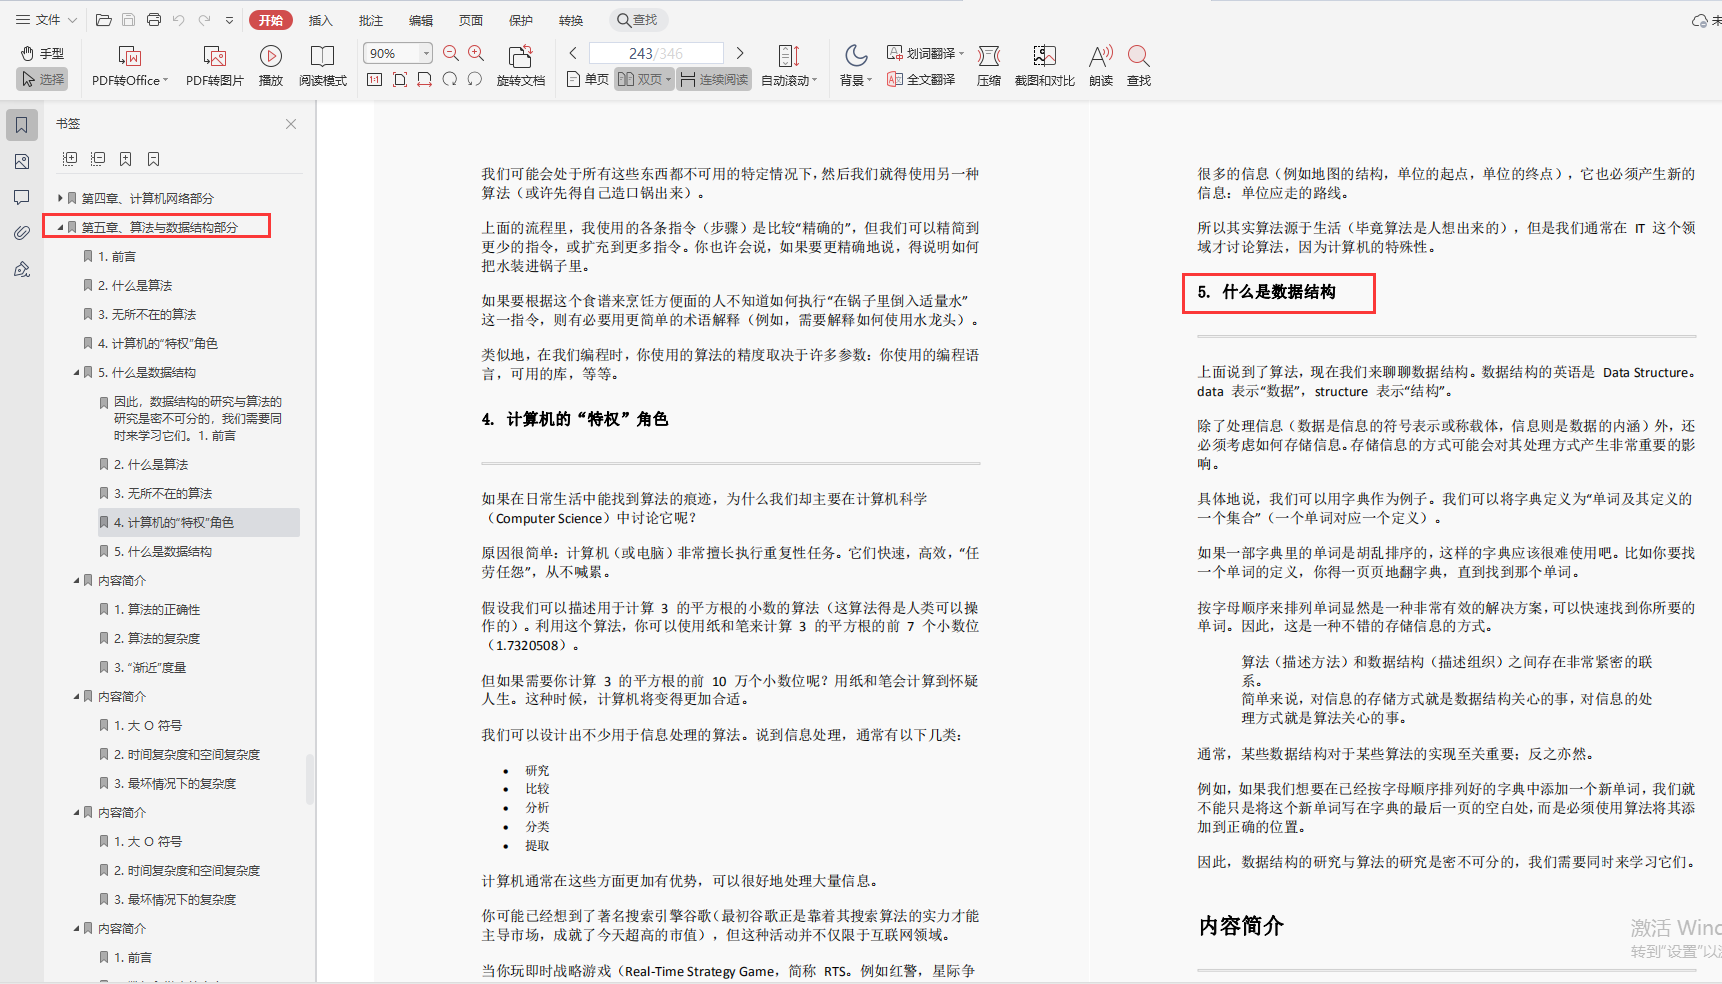Open the 90% zoom level dropdown

tap(426, 53)
